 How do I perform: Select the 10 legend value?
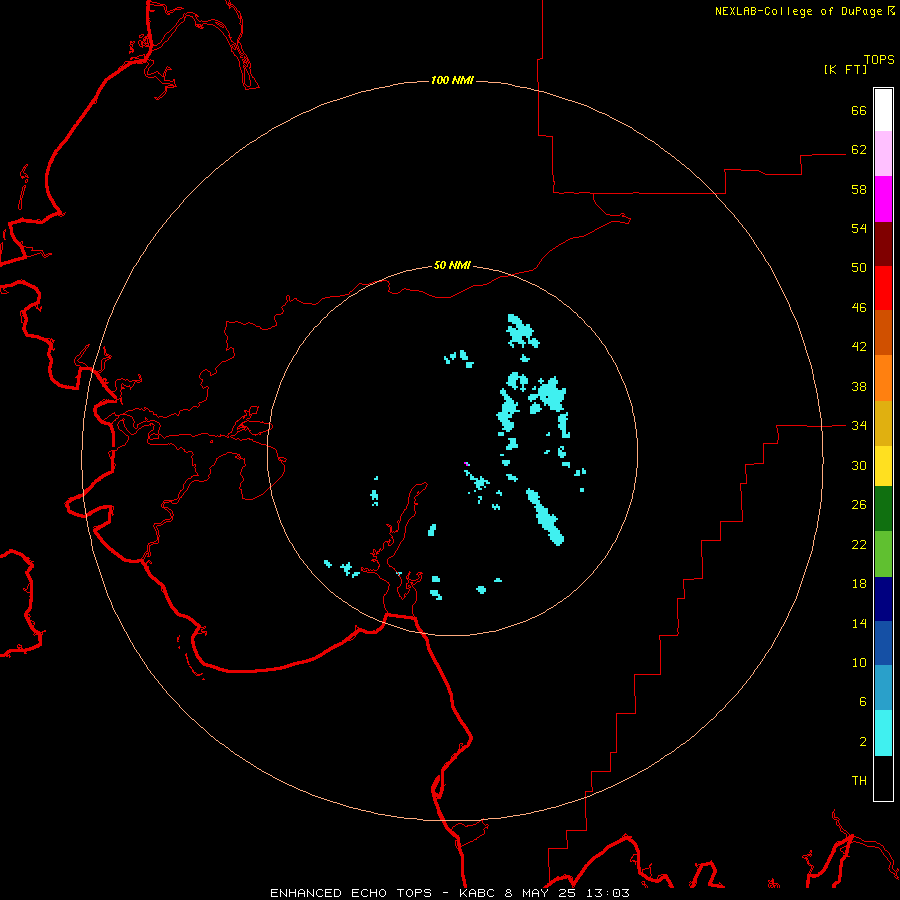[859, 662]
